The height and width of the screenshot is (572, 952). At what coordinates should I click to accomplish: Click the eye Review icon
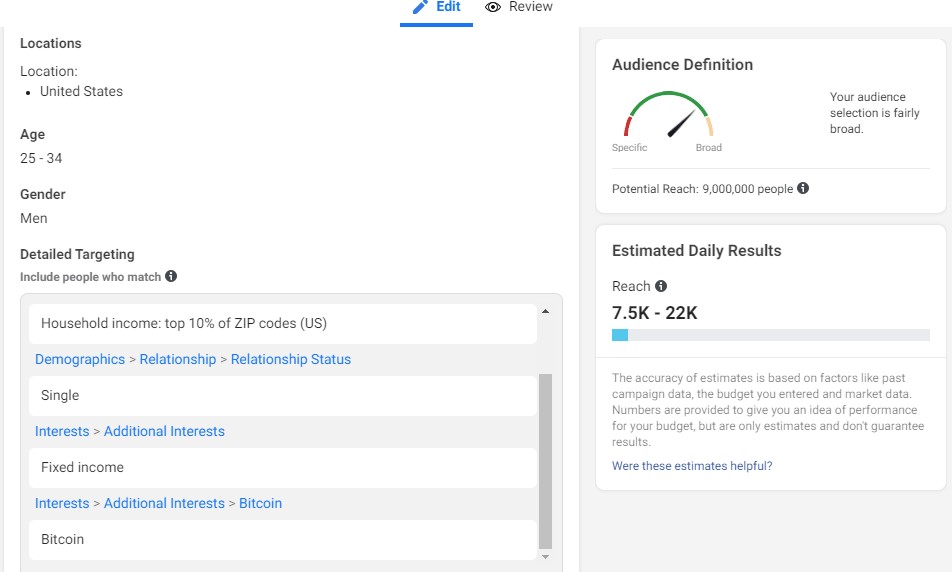493,7
